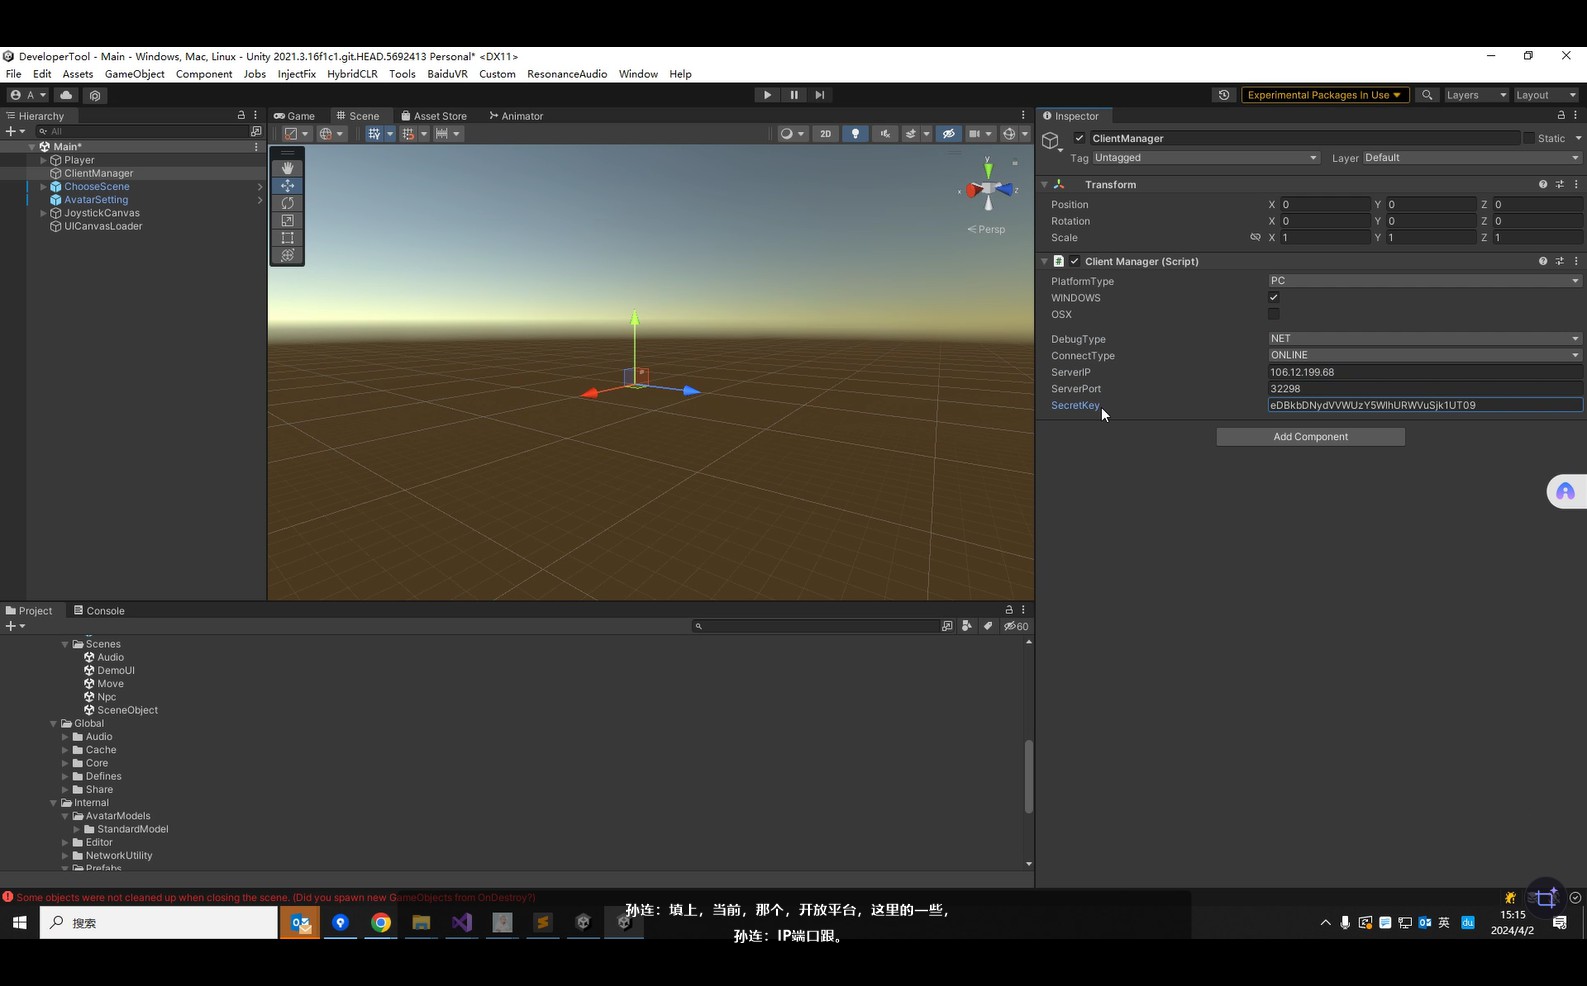Click the Pause button

coord(794,95)
